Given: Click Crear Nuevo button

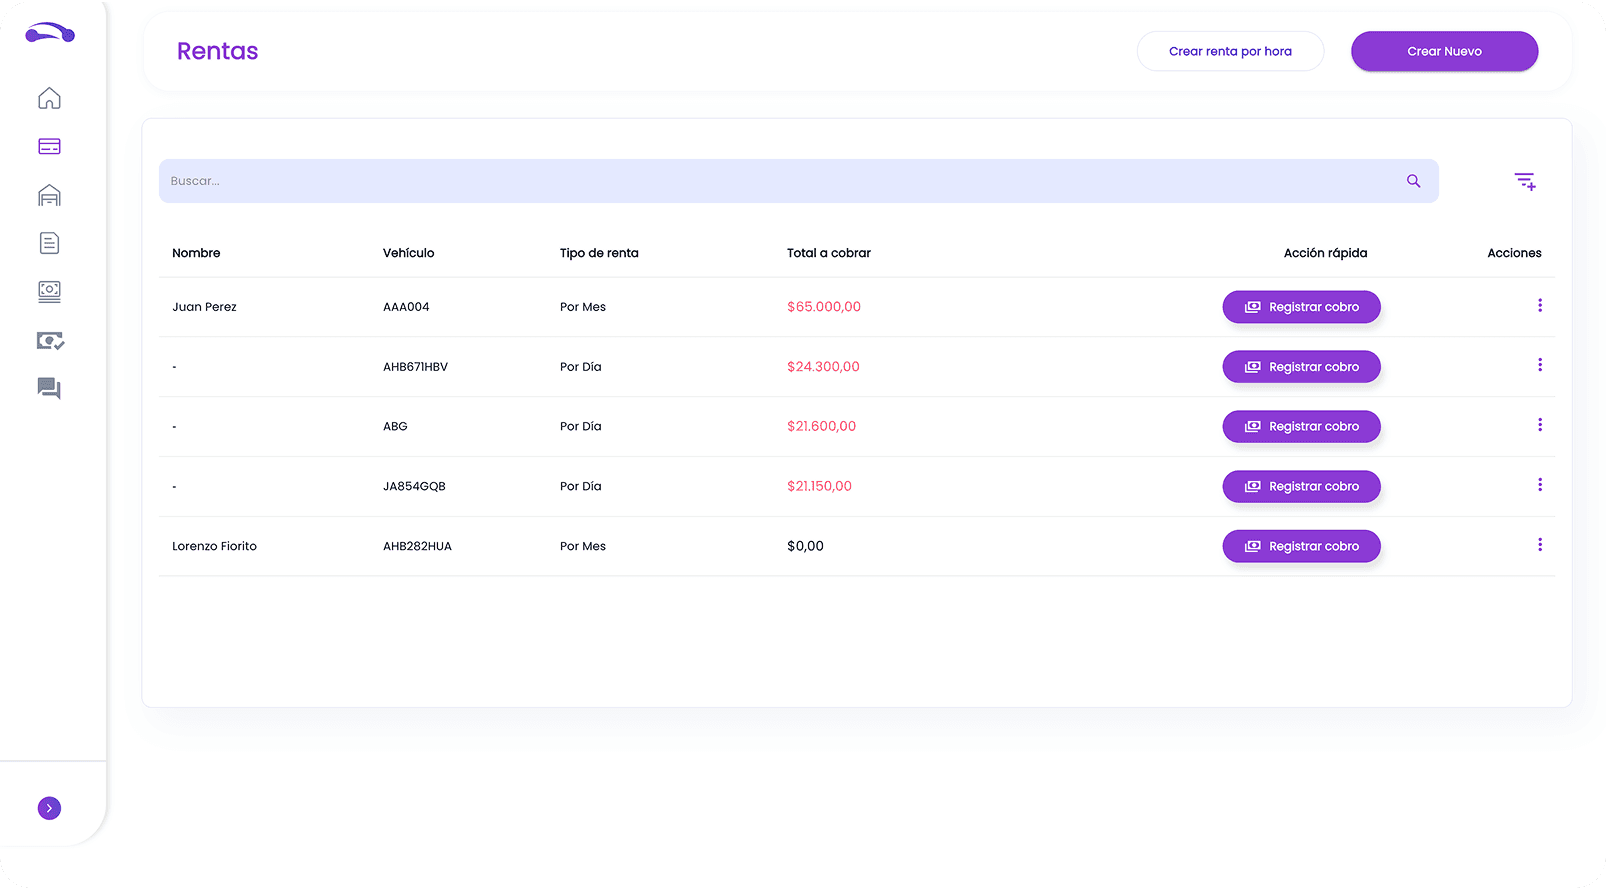Looking at the screenshot, I should [1444, 51].
